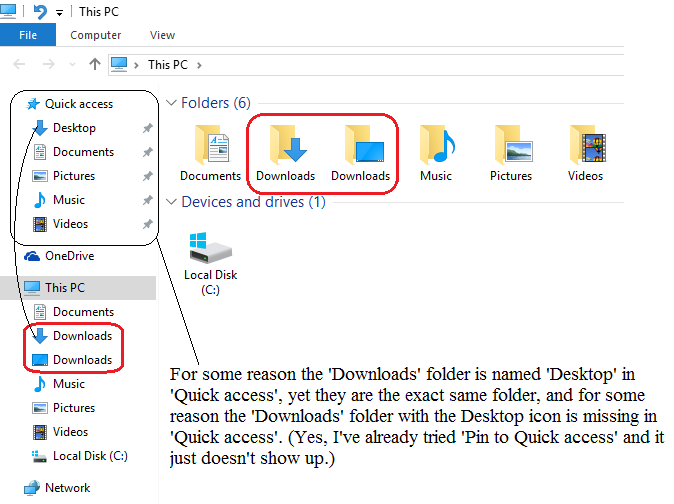Open Documents under This PC in sidebar
The width and height of the screenshot is (674, 504).
click(83, 312)
